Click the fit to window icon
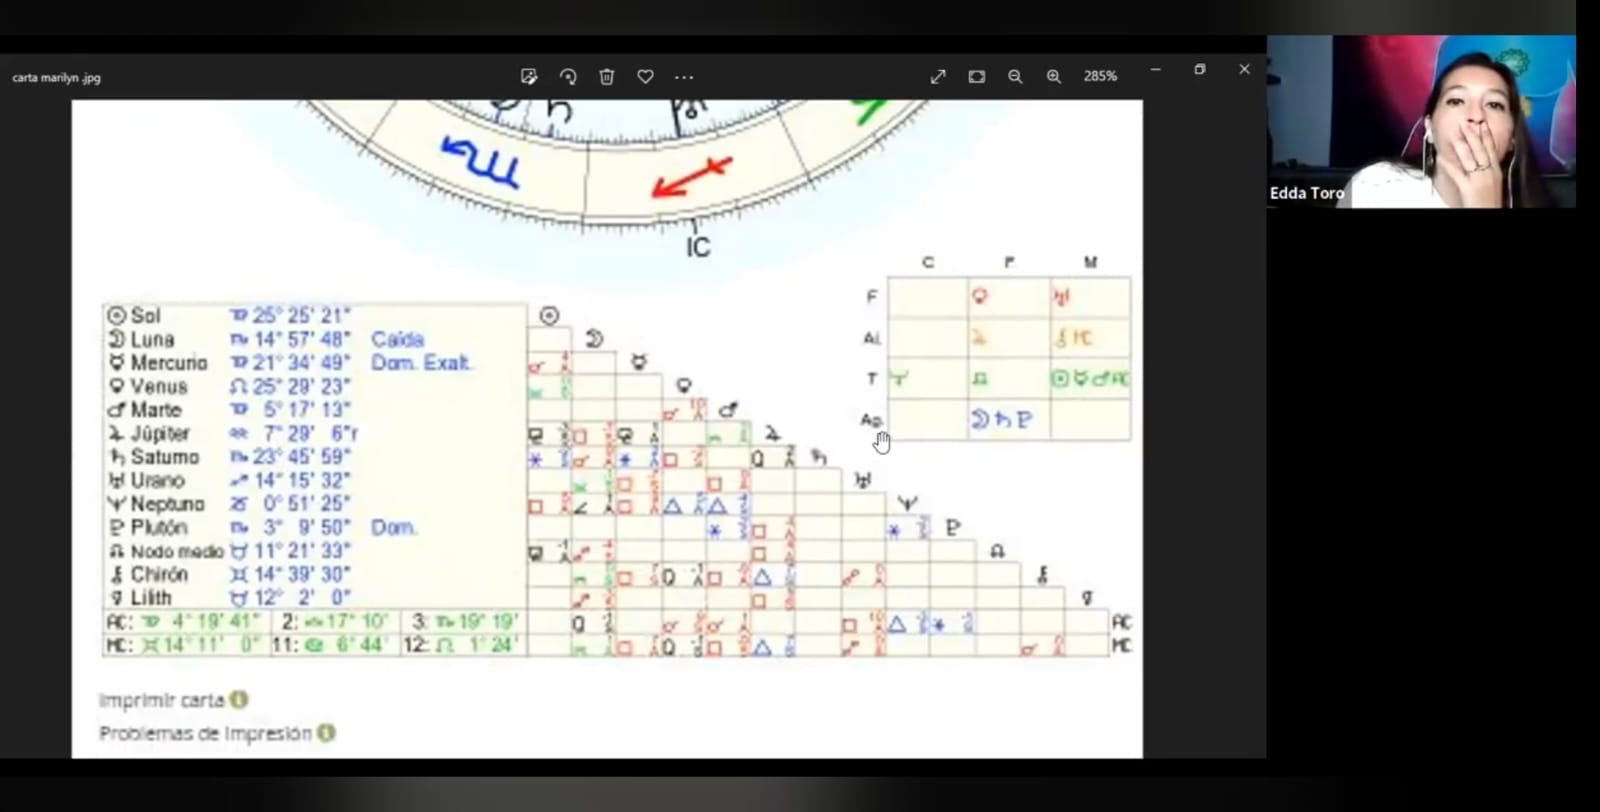The image size is (1600, 812). tap(976, 77)
